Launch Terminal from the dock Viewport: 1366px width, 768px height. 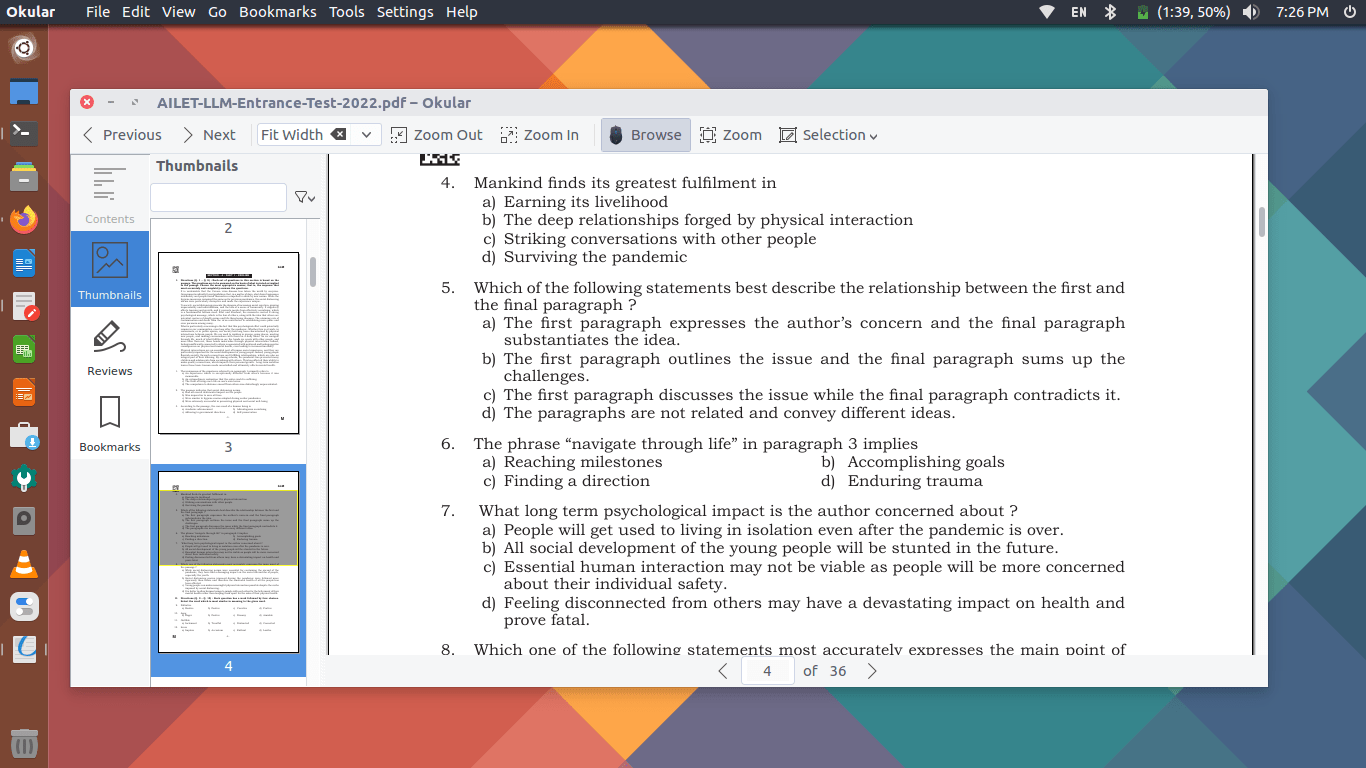pyautogui.click(x=24, y=133)
